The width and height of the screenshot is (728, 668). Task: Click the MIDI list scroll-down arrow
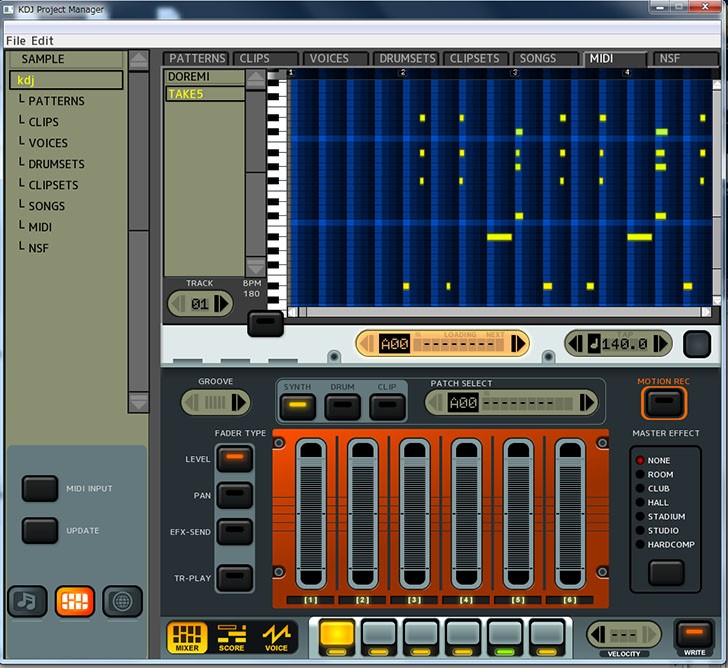click(255, 267)
